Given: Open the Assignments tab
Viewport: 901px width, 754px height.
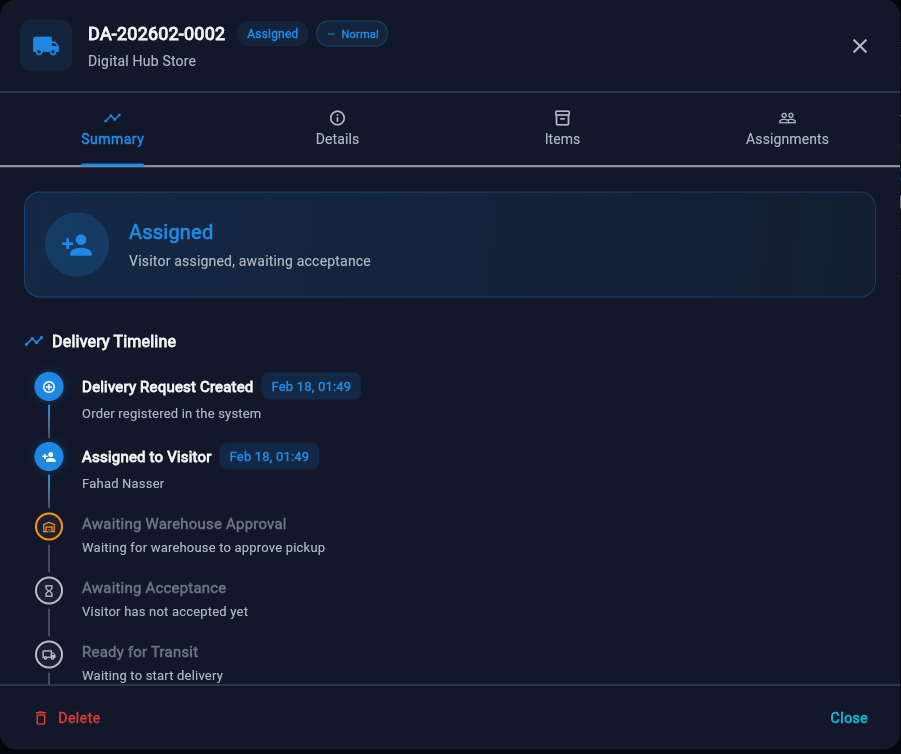Looking at the screenshot, I should click(787, 129).
